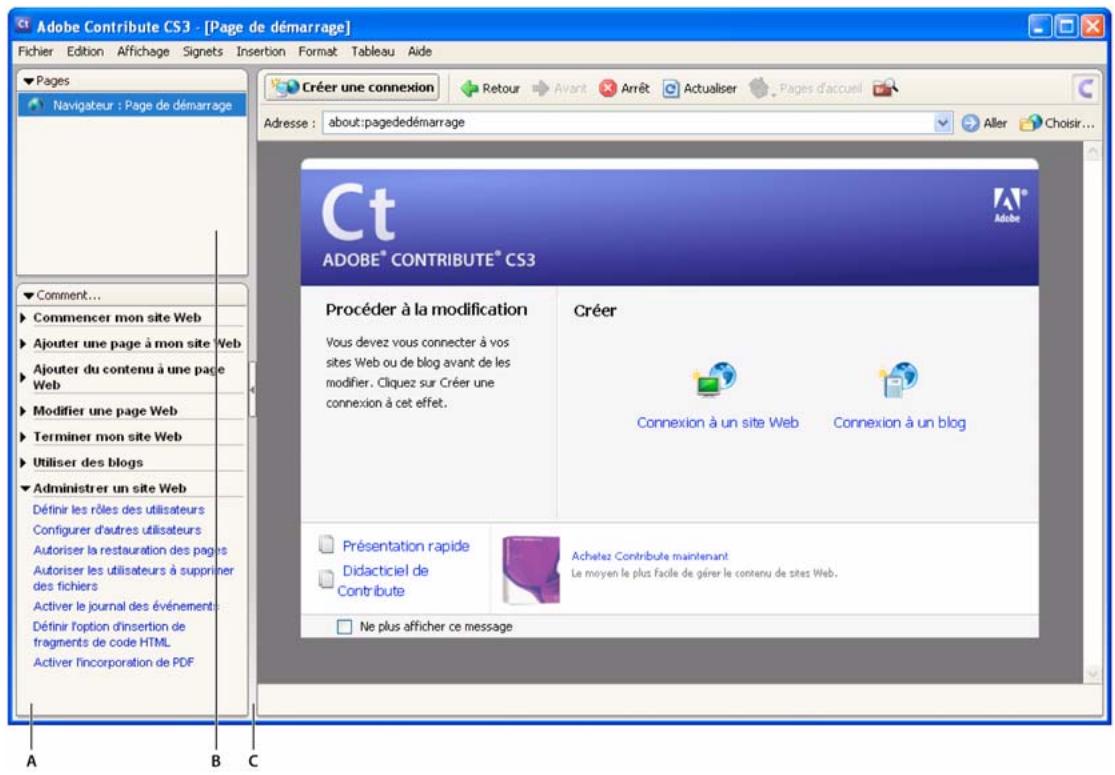Viewport: 1115px width, 775px height.
Task: Click the search magnifier toolbar icon
Action: [885, 88]
